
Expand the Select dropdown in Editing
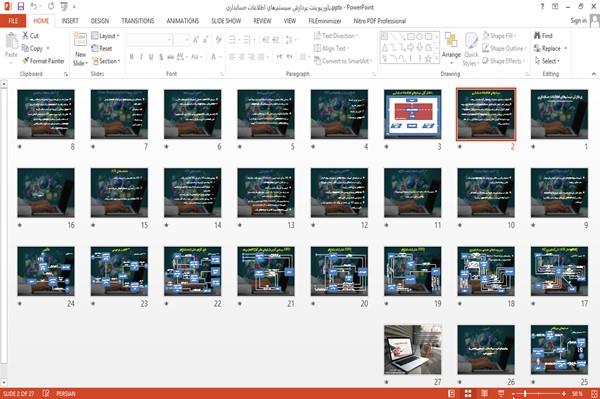547,61
